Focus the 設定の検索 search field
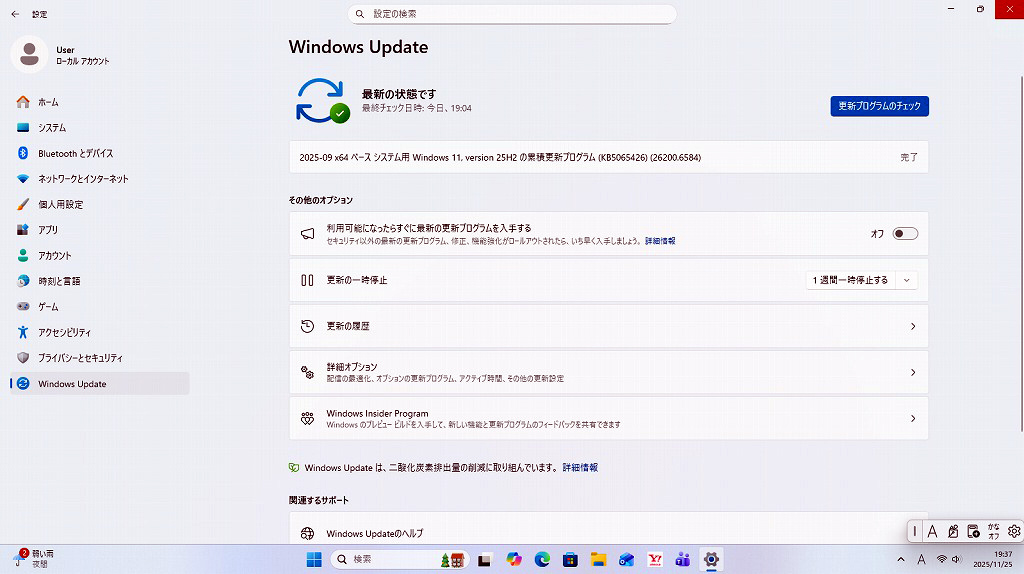The height and width of the screenshot is (574, 1024). click(x=512, y=14)
